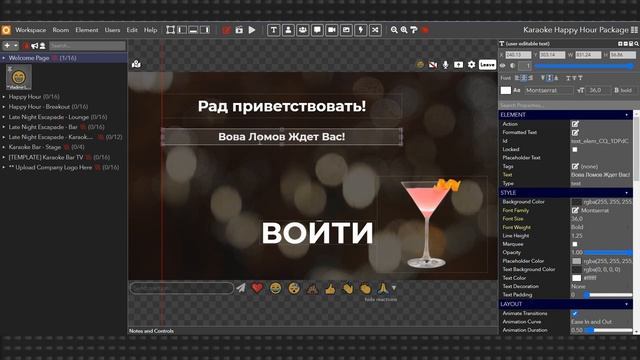The height and width of the screenshot is (360, 640).
Task: Click the Montserrat font name field
Action: [549, 90]
